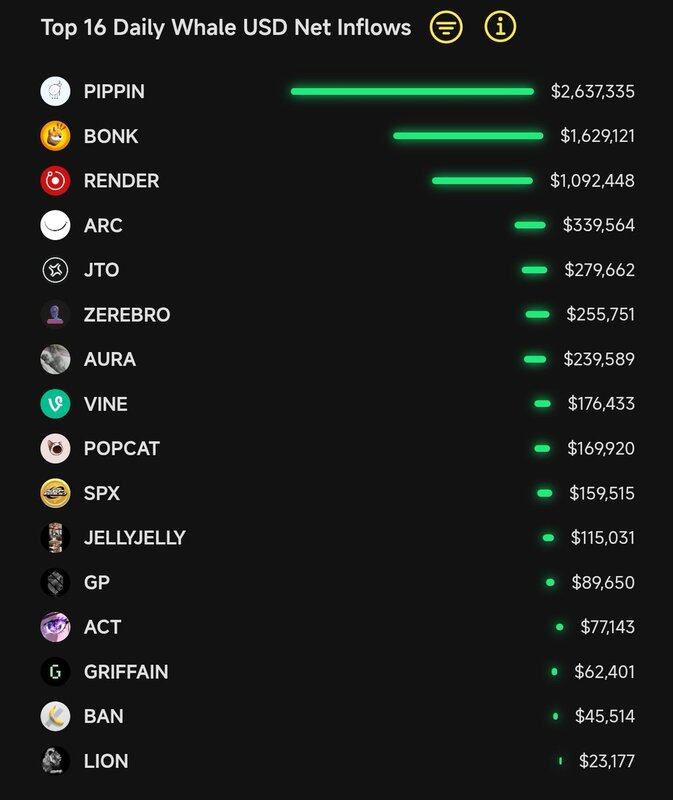
Task: Click the BONK token logo
Action: 55,136
